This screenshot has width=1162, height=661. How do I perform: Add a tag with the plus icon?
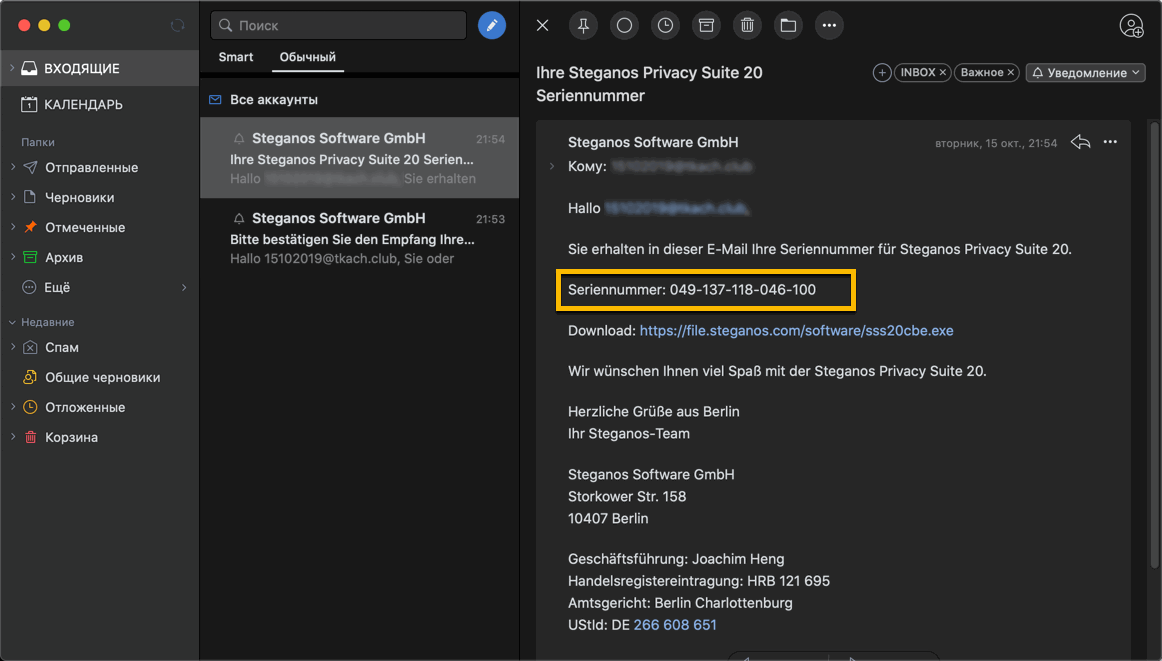click(x=882, y=73)
